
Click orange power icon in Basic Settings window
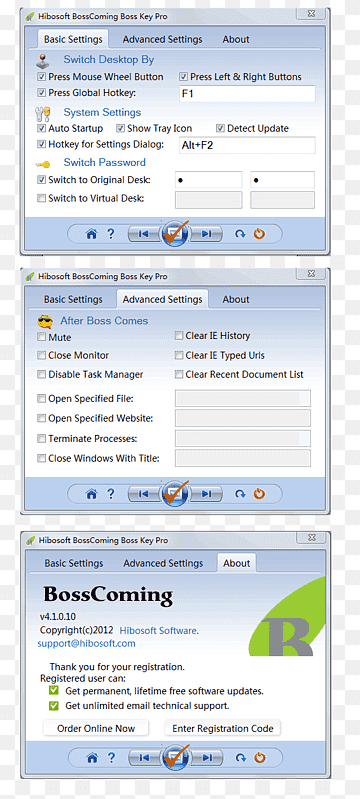[x=260, y=234]
